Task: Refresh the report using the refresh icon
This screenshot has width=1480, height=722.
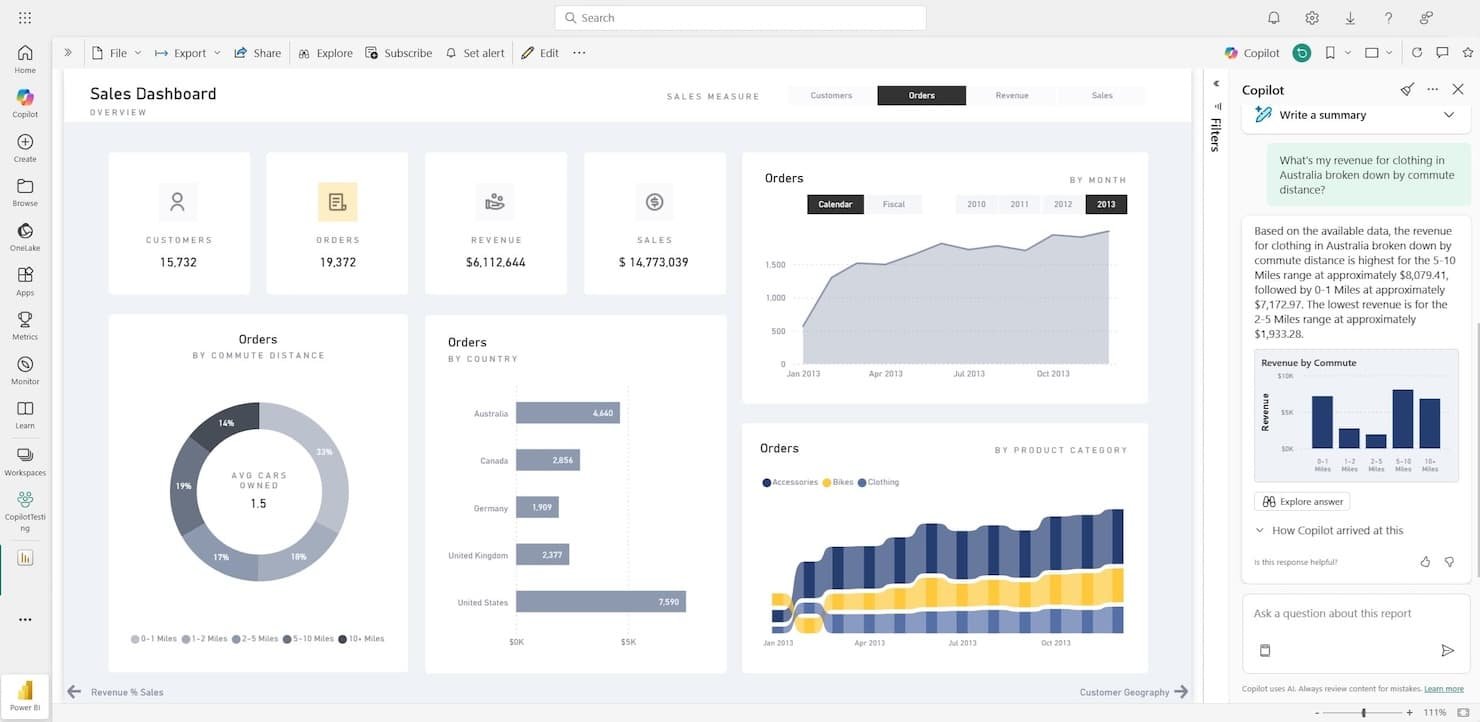Action: coord(1416,52)
